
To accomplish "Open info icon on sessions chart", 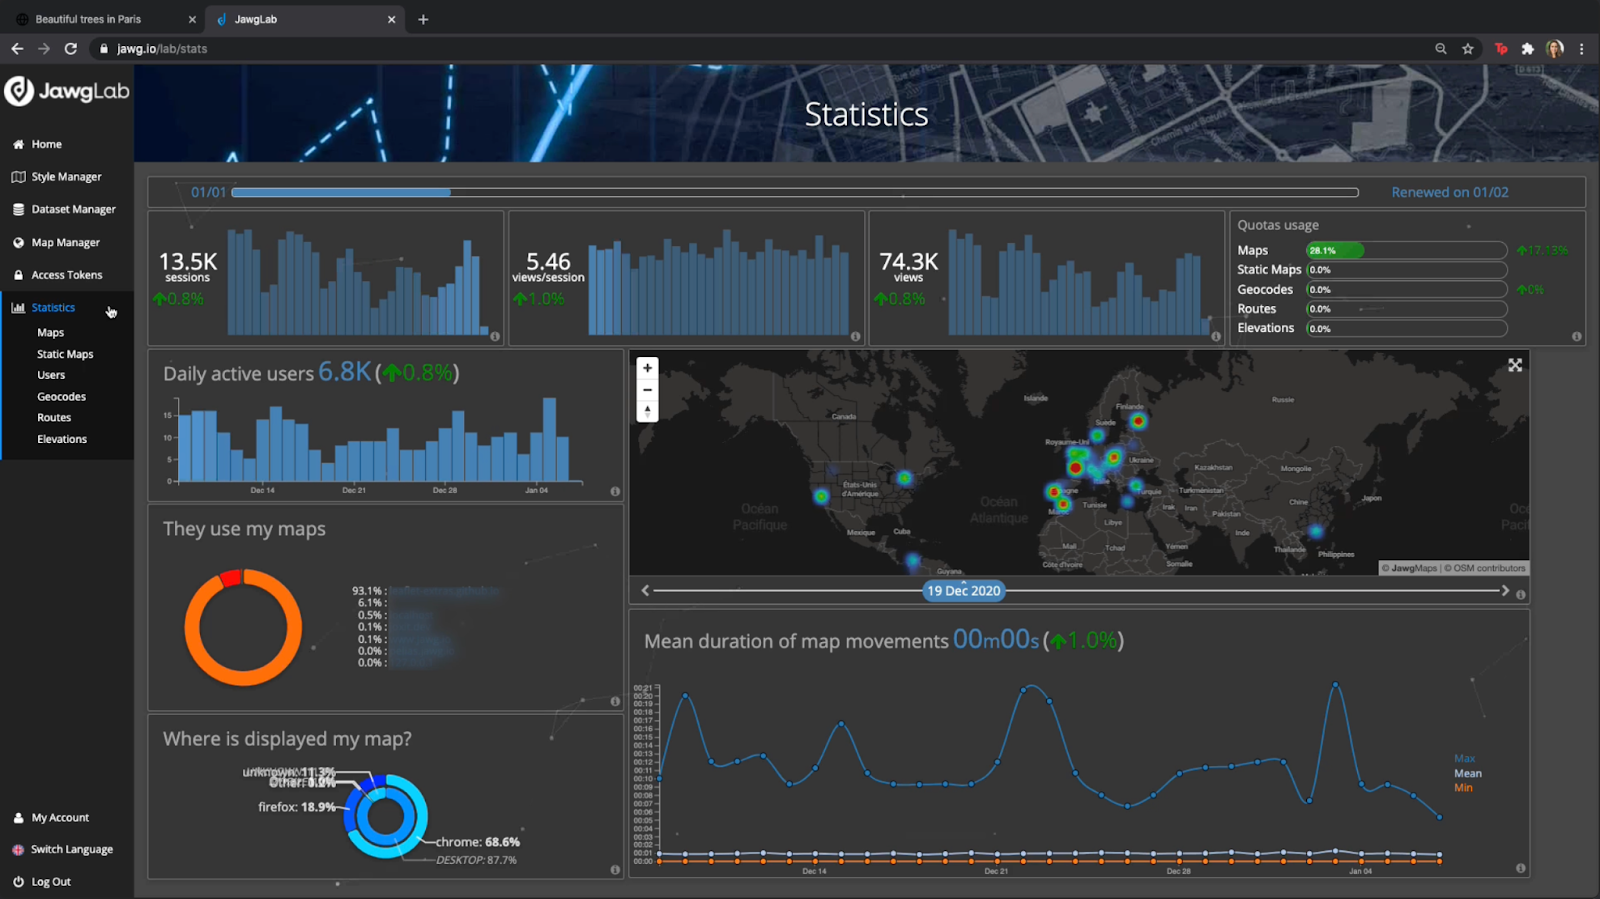I will coord(495,336).
